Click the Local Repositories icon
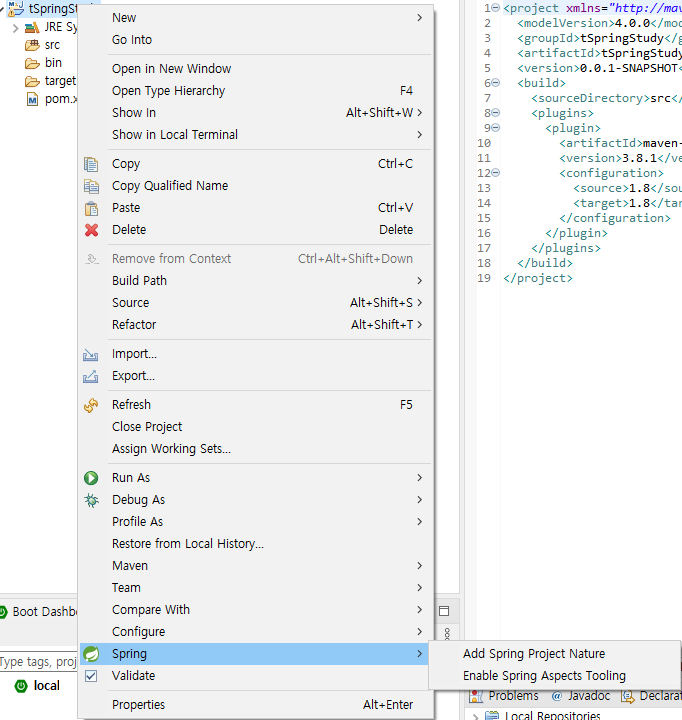Image resolution: width=682 pixels, height=720 pixels. (492, 715)
